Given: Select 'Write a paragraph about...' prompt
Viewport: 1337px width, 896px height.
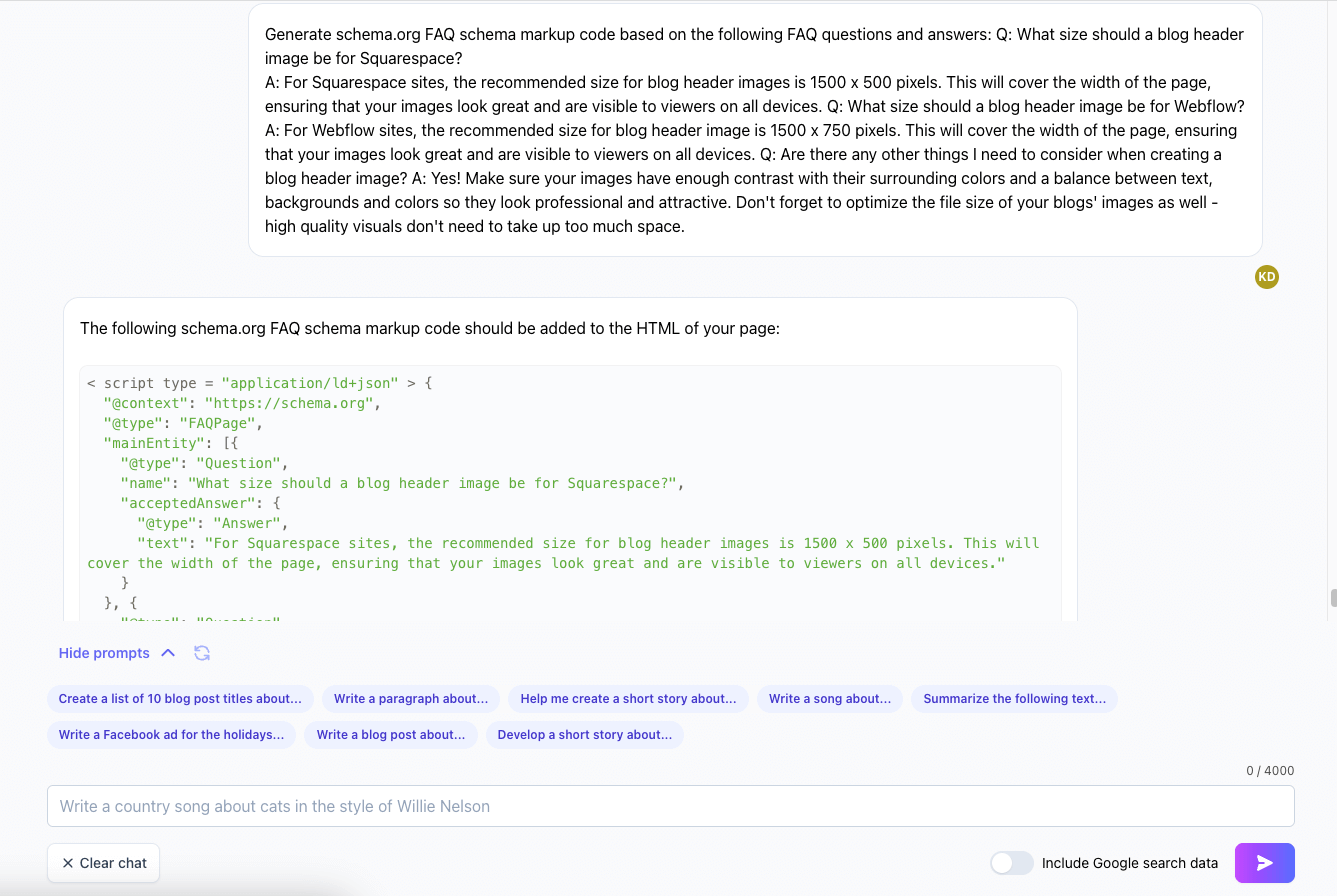Looking at the screenshot, I should pos(411,699).
